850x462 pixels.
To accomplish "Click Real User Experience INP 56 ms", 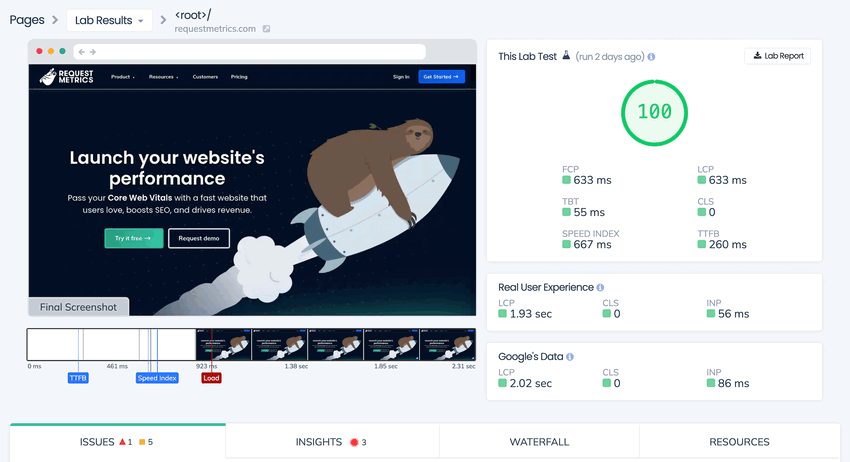I will pyautogui.click(x=727, y=309).
